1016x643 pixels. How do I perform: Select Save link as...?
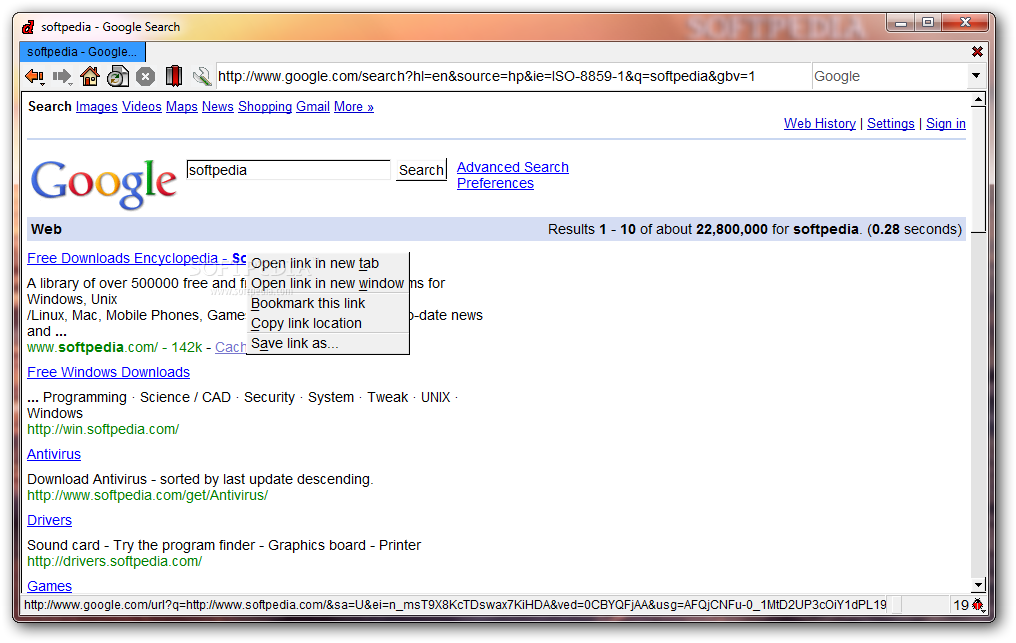click(x=327, y=344)
